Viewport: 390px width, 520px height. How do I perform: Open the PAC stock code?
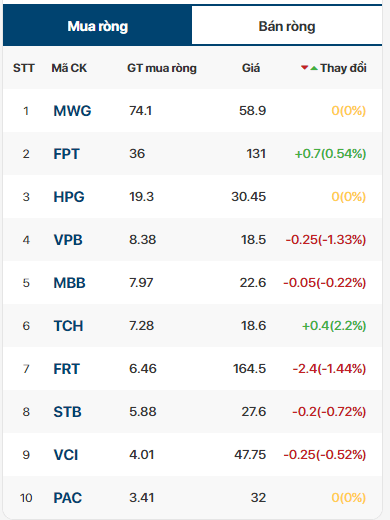68,498
